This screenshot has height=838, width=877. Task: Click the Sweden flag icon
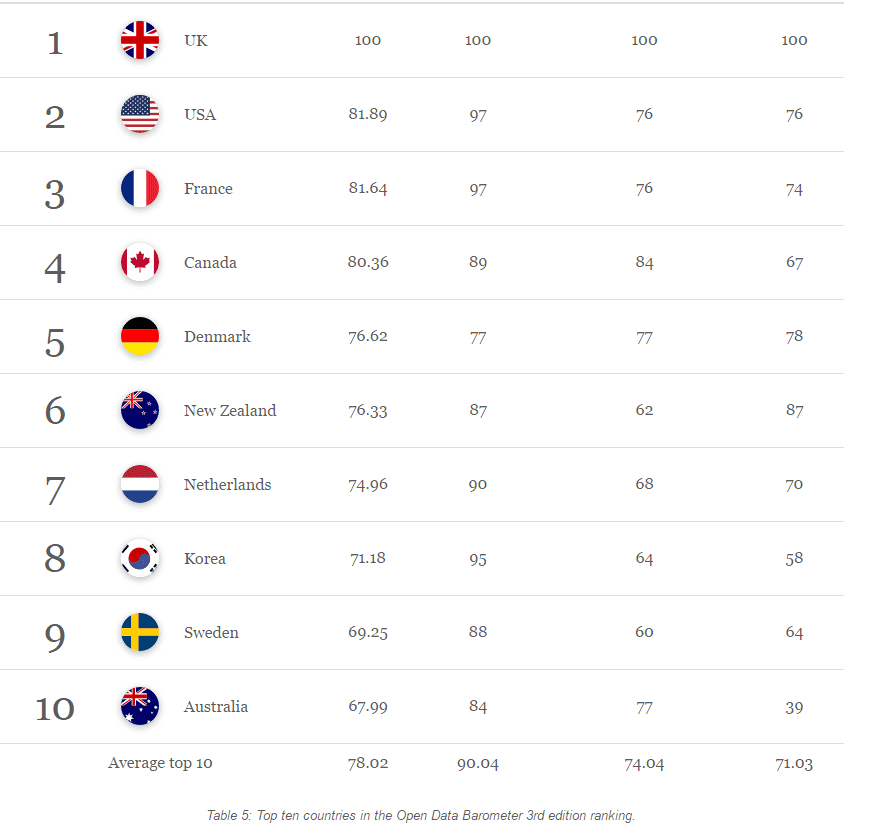[140, 633]
